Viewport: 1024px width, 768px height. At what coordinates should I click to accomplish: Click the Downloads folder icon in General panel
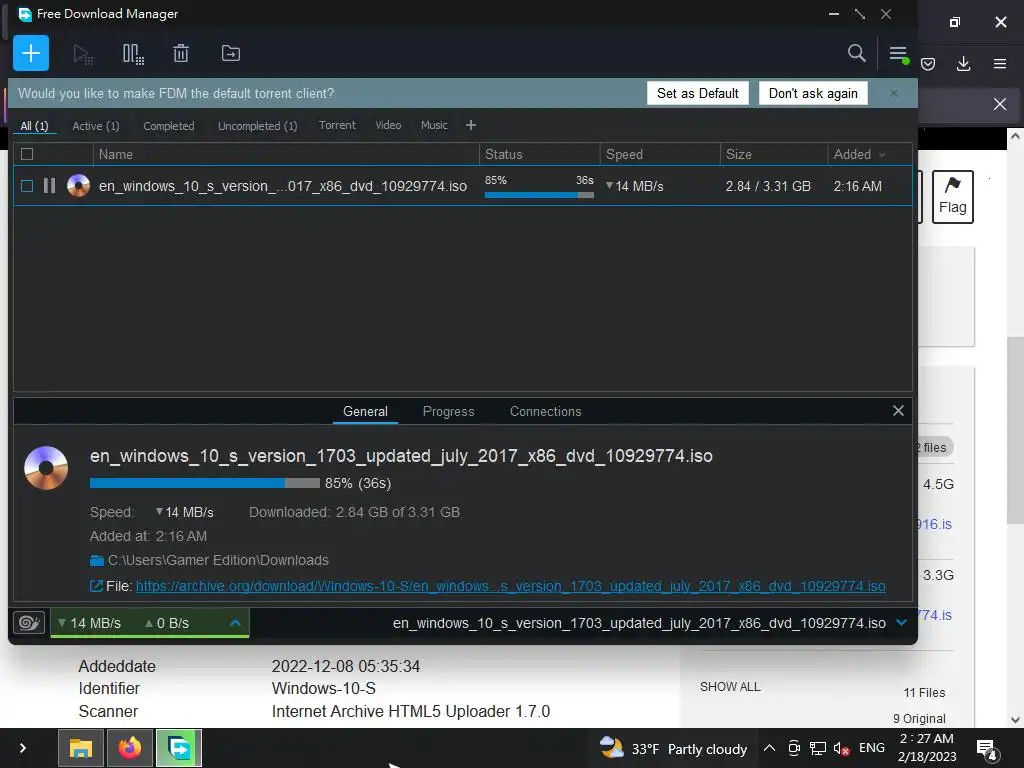click(x=97, y=560)
